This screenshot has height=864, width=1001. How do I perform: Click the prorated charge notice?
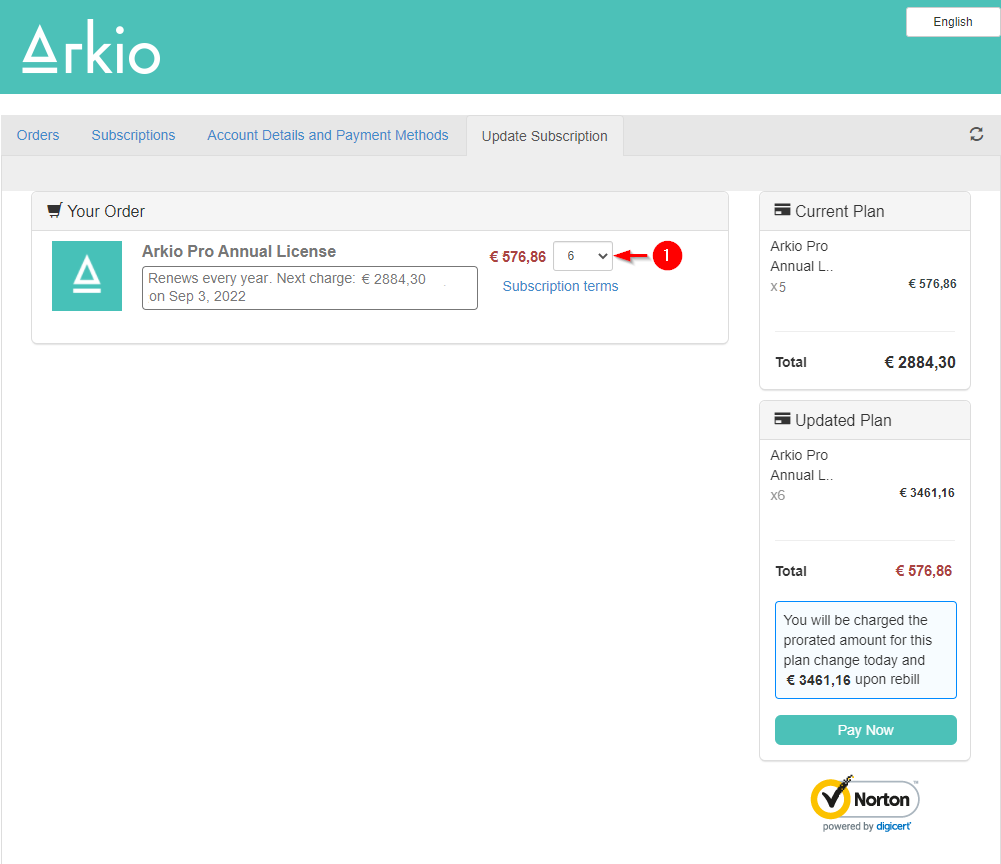(x=866, y=650)
